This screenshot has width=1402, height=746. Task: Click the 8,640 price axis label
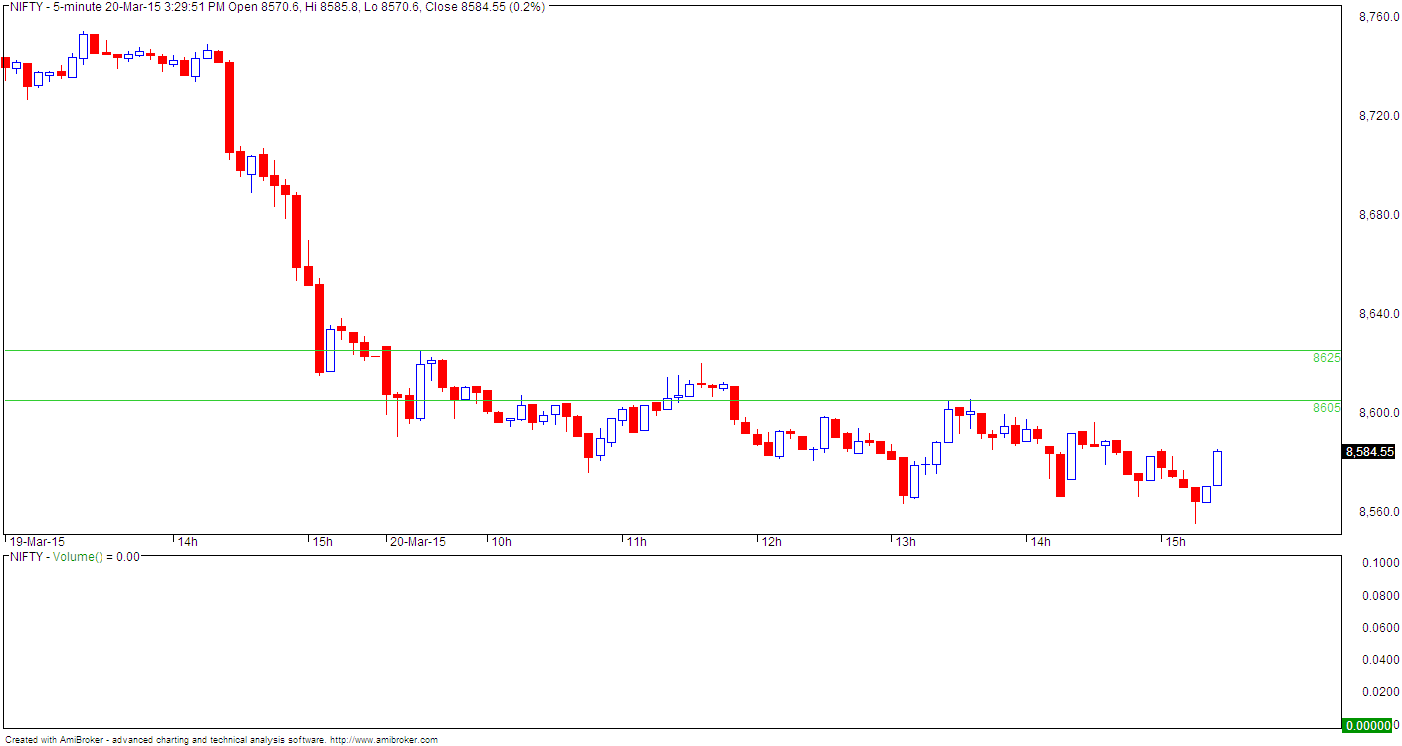coord(1377,314)
